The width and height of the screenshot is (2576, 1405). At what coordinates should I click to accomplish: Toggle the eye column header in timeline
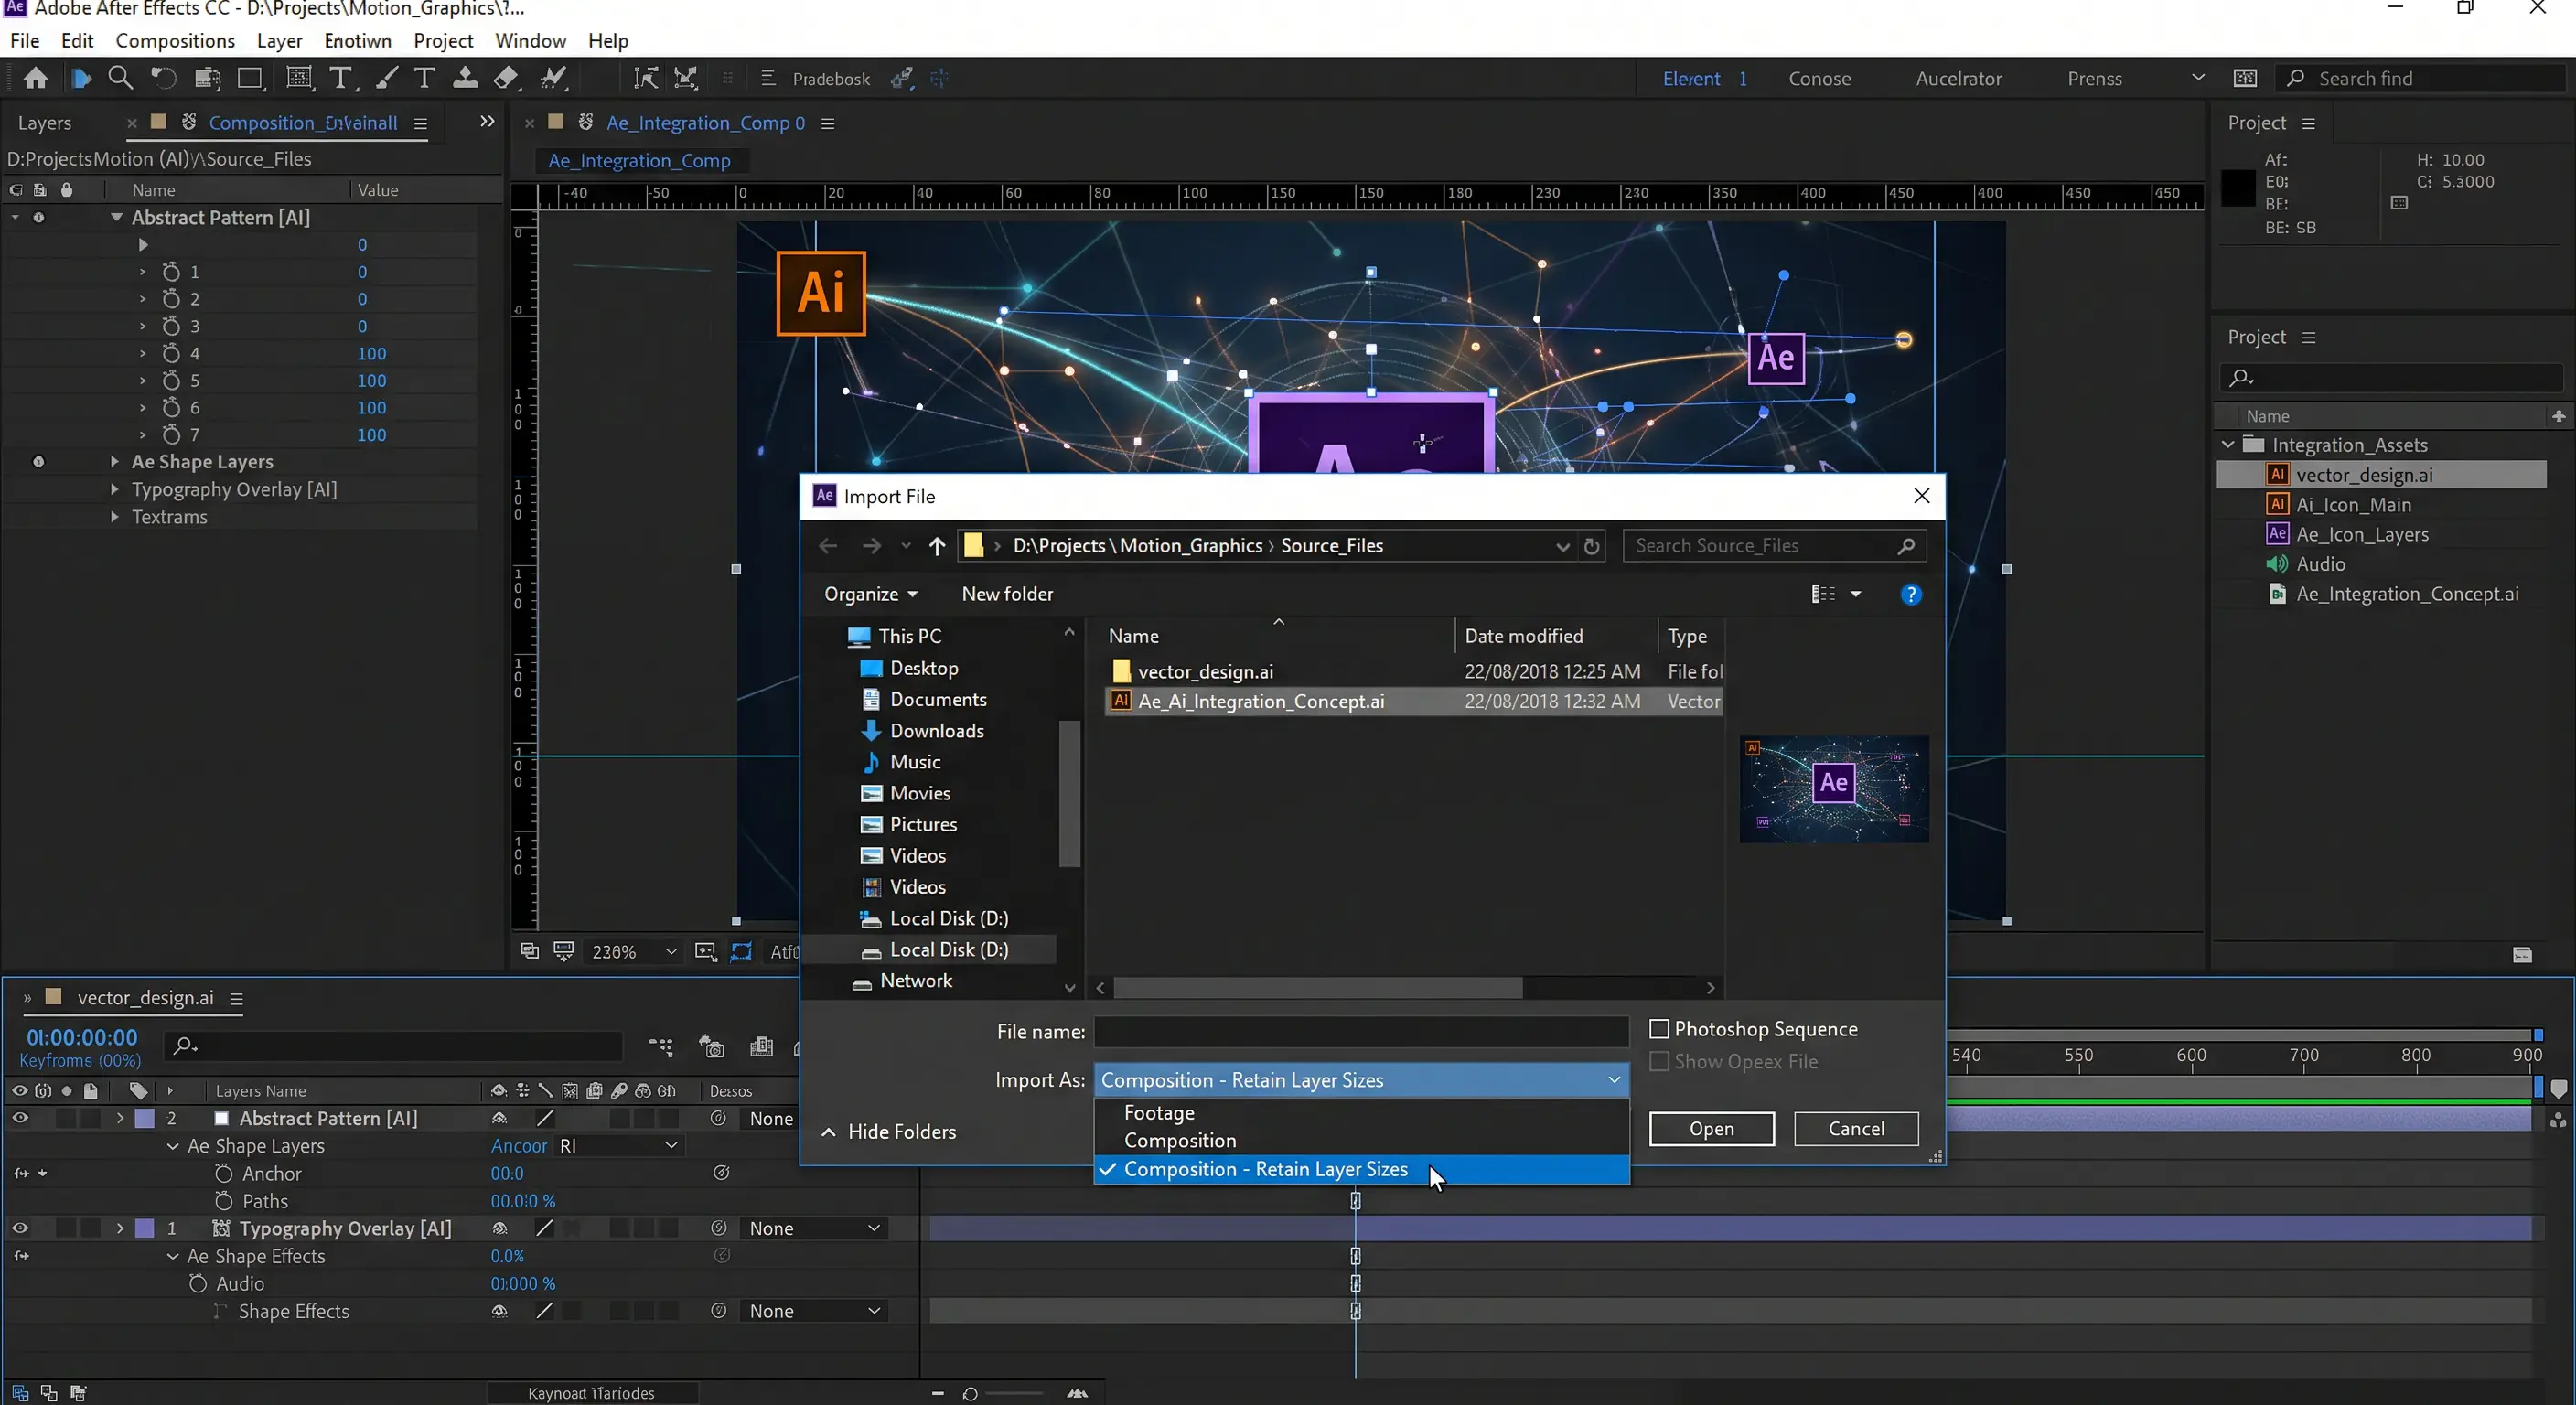click(x=20, y=1091)
